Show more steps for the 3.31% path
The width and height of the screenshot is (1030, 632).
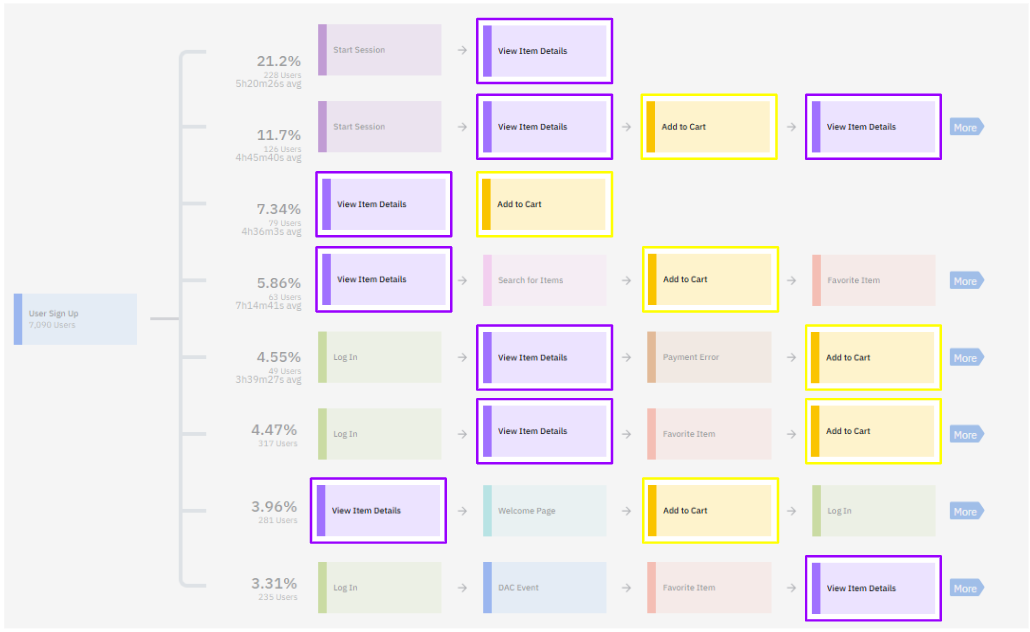[x=966, y=588]
